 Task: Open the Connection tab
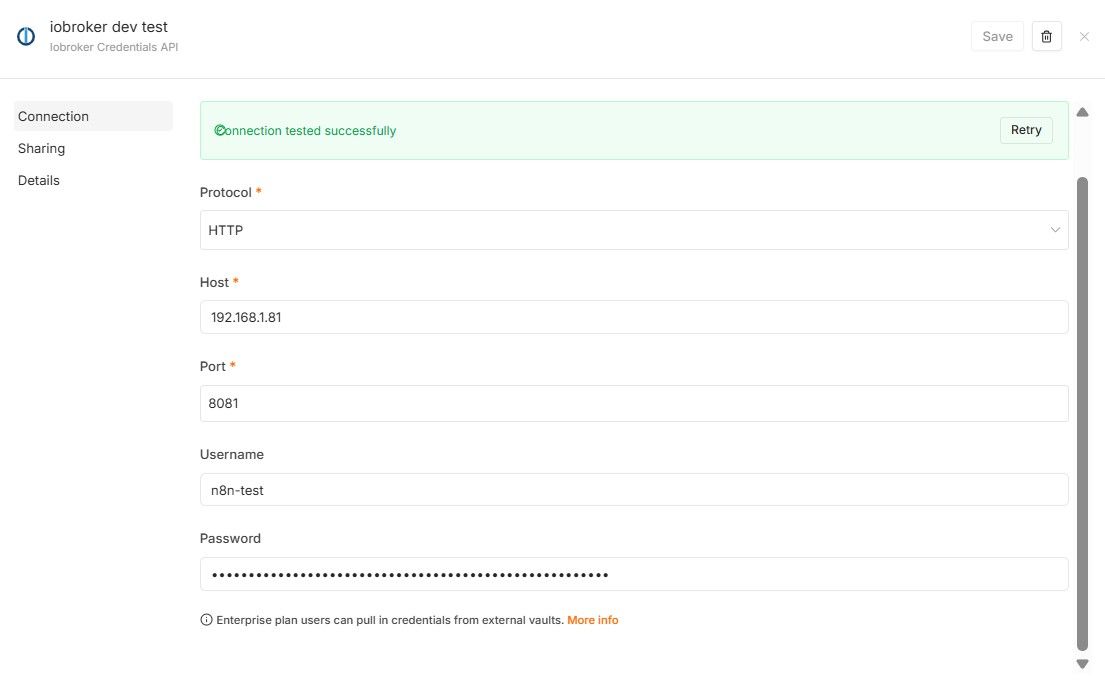pyautogui.click(x=93, y=116)
